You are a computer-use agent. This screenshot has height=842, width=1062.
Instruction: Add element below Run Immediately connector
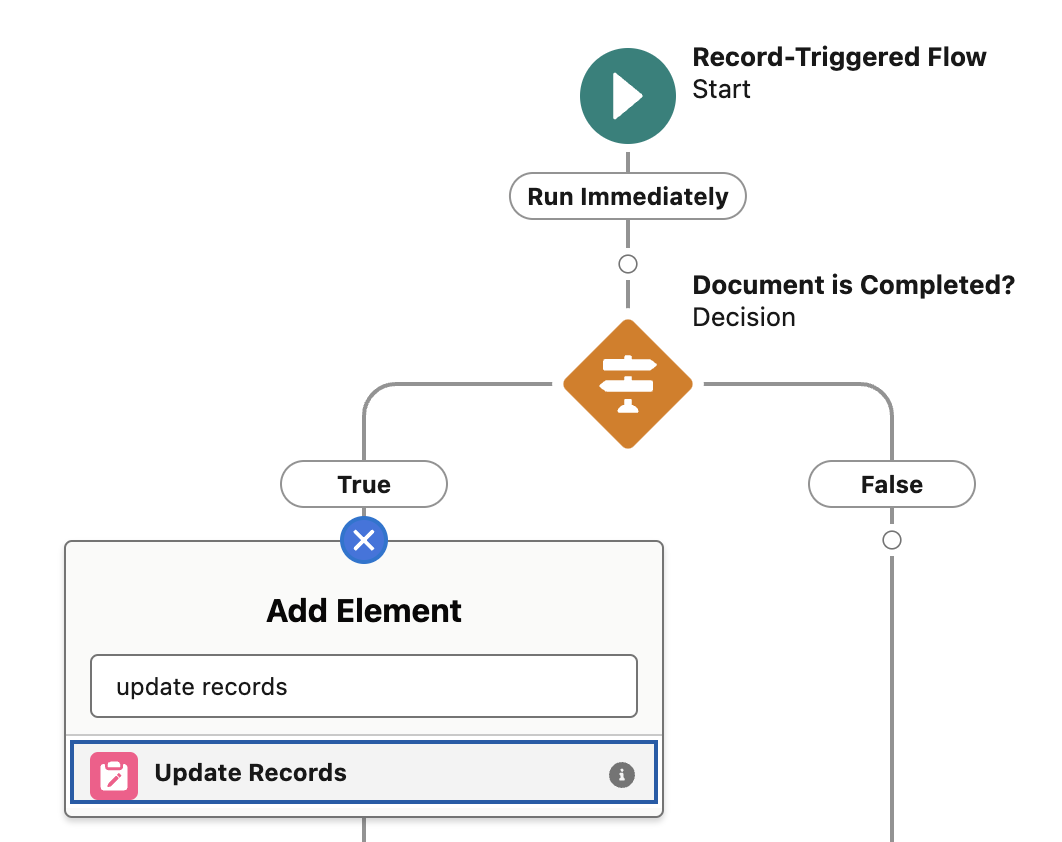click(628, 264)
